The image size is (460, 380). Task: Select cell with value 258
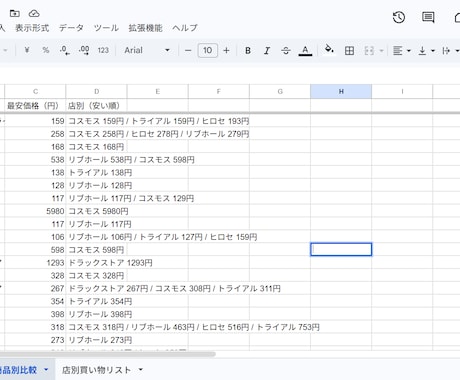[x=35, y=134]
